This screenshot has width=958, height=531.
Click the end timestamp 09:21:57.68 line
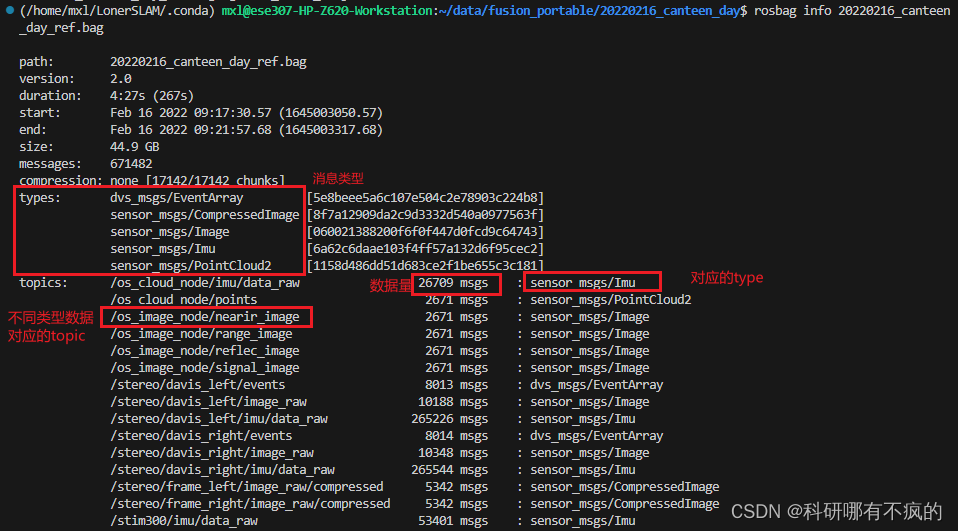coord(246,130)
